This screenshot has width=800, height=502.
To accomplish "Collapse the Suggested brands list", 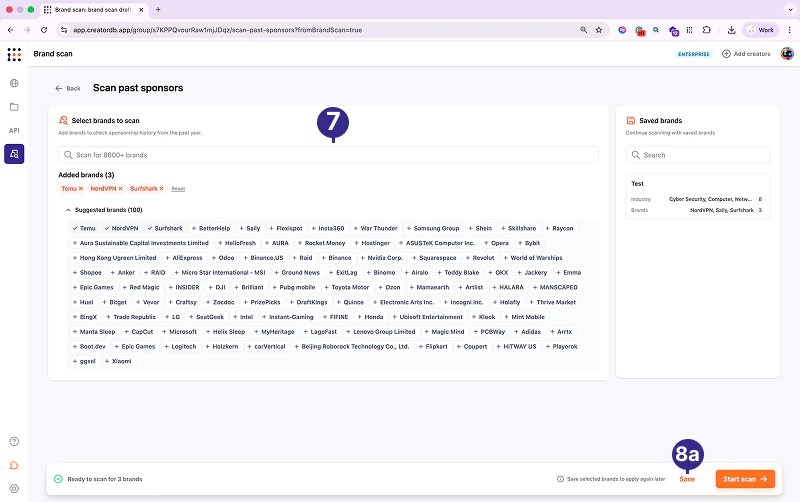I will pyautogui.click(x=68, y=210).
